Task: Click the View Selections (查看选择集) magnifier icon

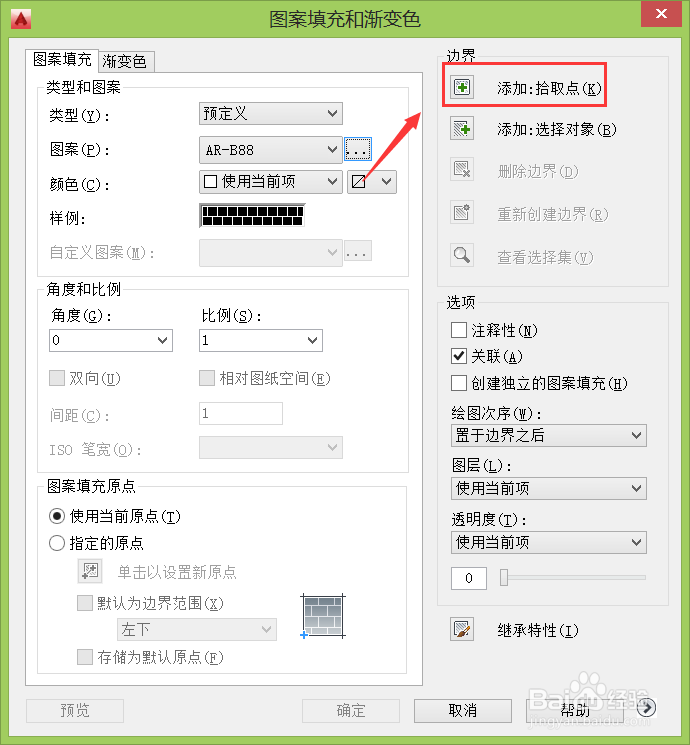Action: click(462, 256)
